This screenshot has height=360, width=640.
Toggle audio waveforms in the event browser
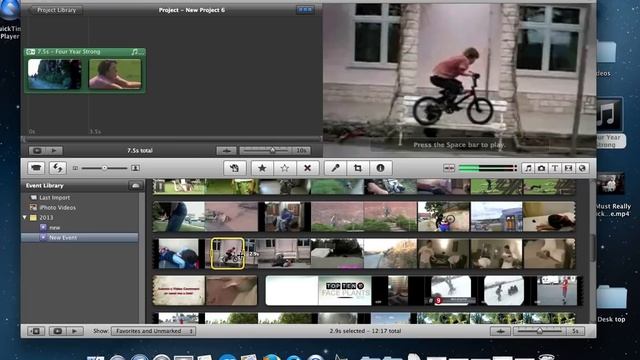coord(500,331)
